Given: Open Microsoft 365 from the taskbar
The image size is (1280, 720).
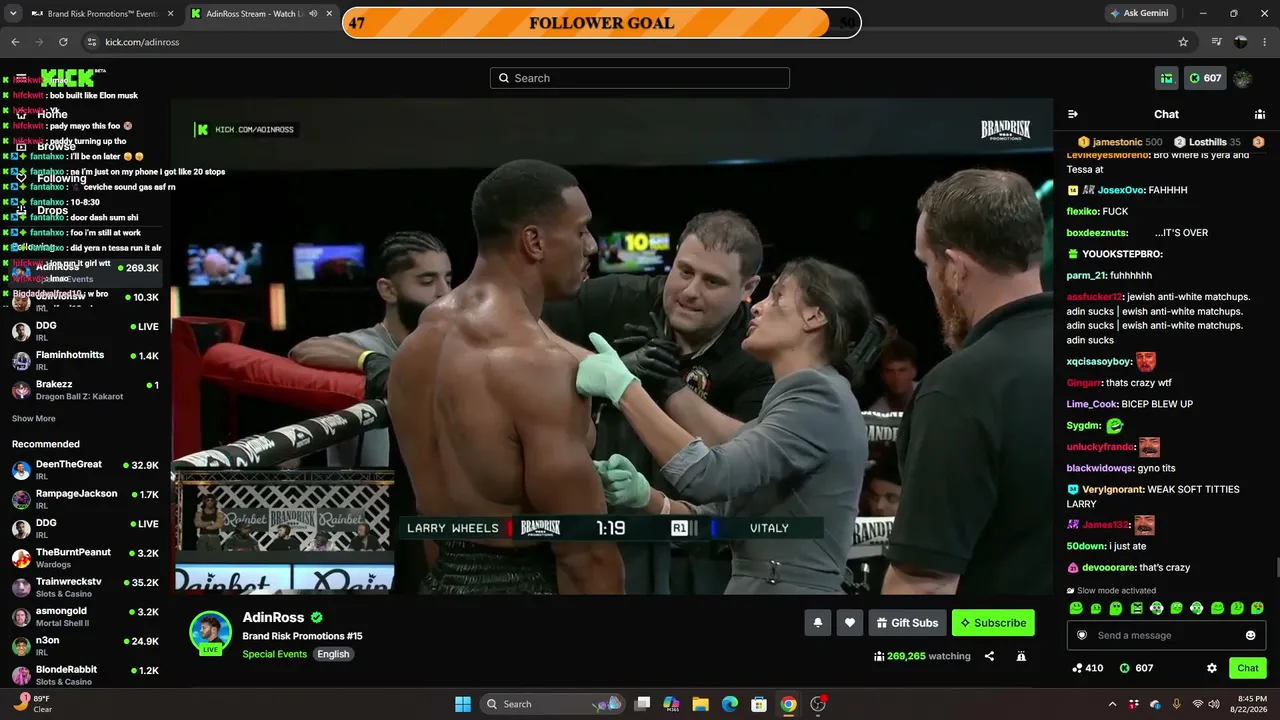Looking at the screenshot, I should point(671,704).
